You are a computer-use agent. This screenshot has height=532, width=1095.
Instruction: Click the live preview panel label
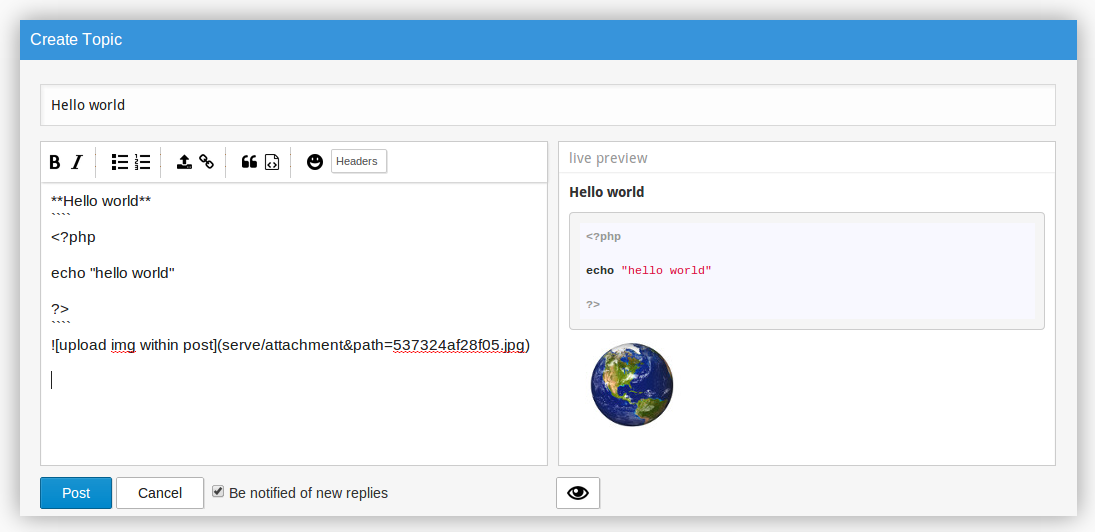[608, 158]
